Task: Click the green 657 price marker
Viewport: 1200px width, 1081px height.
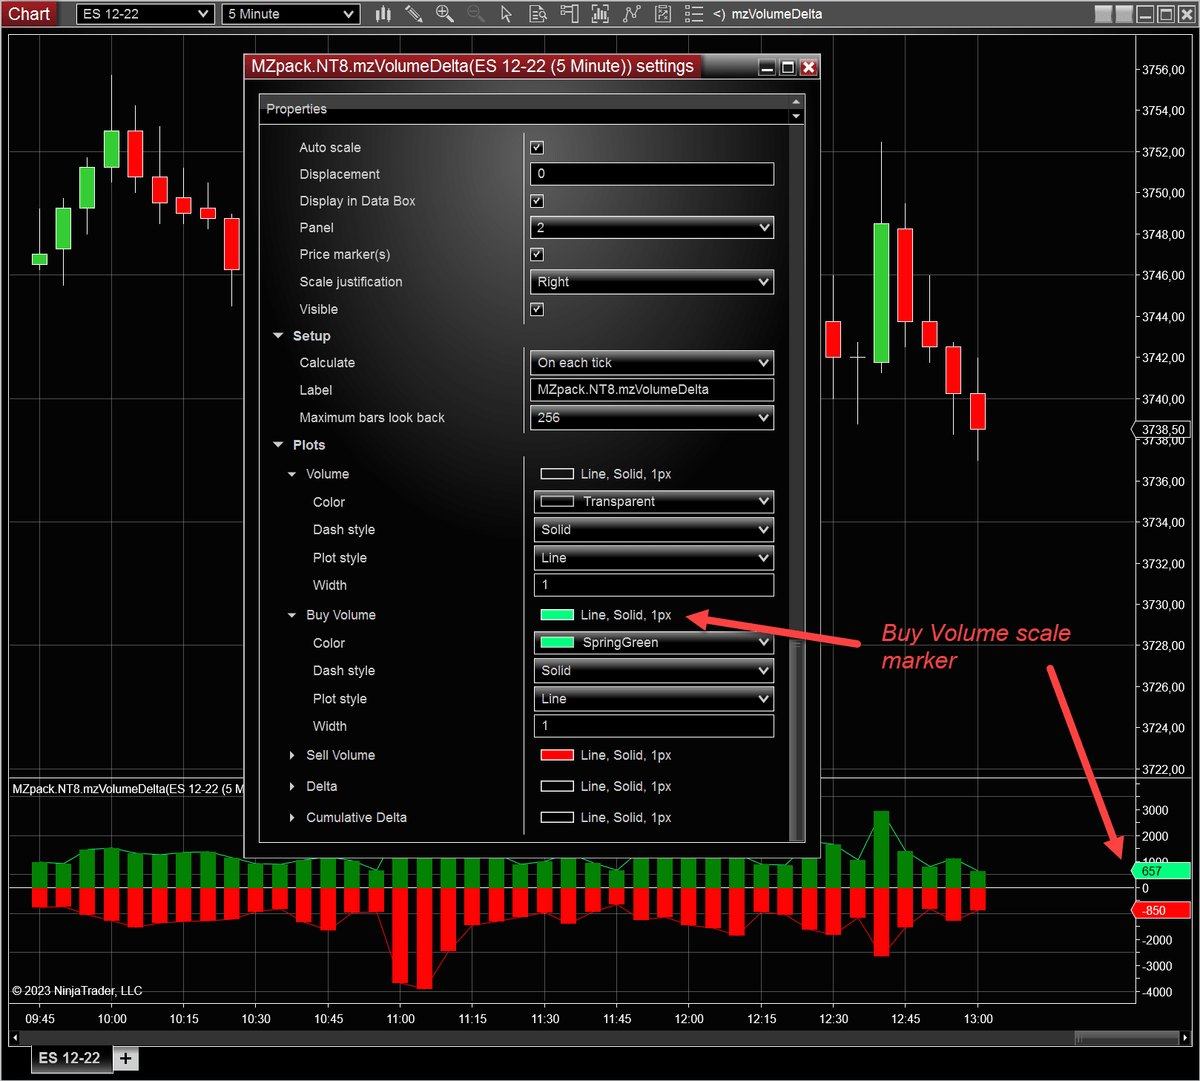Action: coord(1160,871)
